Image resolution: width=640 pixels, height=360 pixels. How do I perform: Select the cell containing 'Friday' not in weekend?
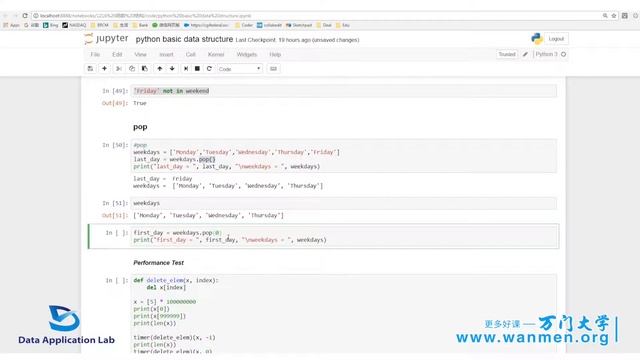click(x=344, y=91)
